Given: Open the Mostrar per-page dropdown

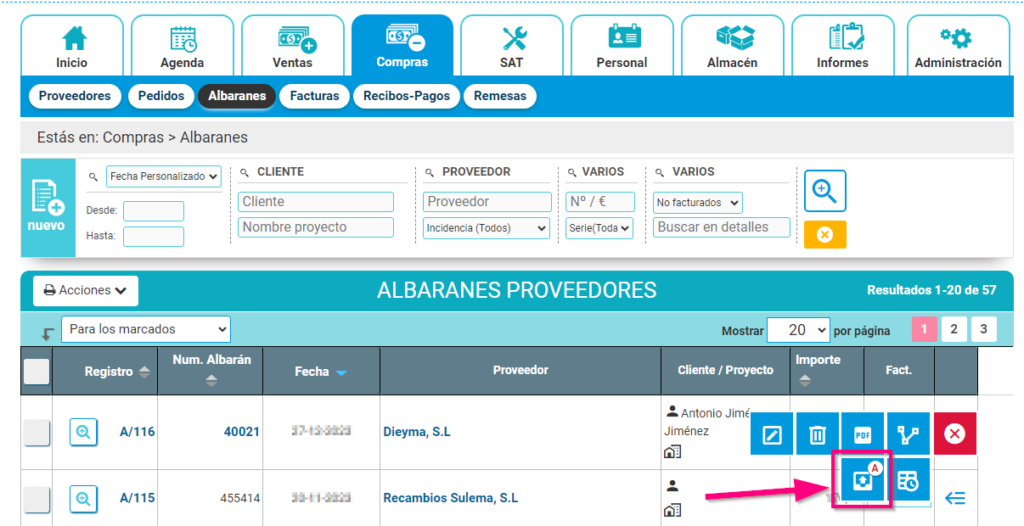Looking at the screenshot, I should point(798,330).
